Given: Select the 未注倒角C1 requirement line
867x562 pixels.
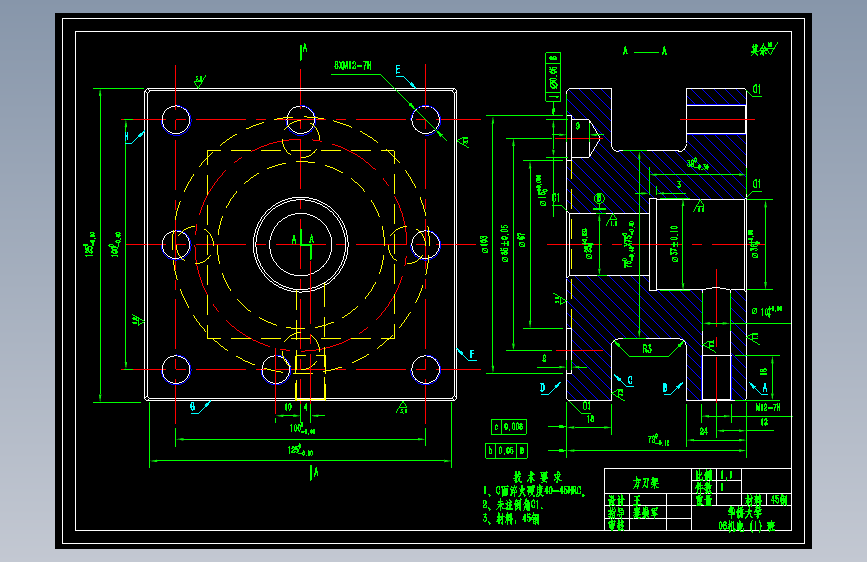Looking at the screenshot, I should [513, 505].
